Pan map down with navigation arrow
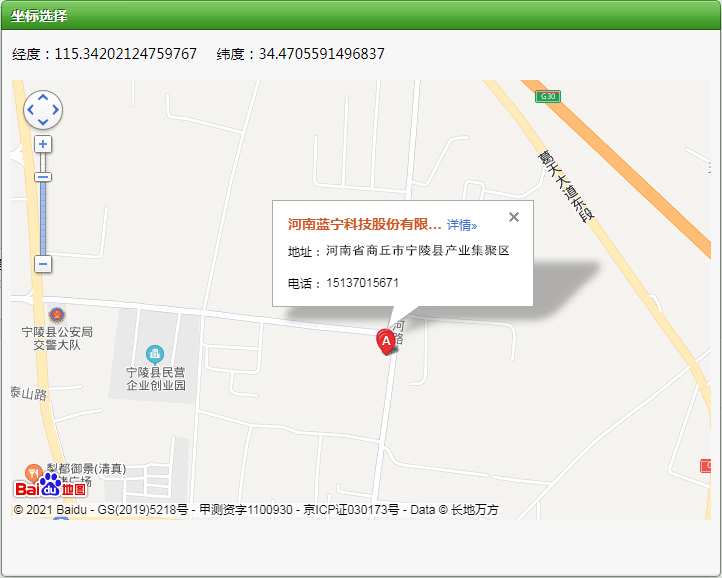The image size is (722, 578). pos(43,122)
